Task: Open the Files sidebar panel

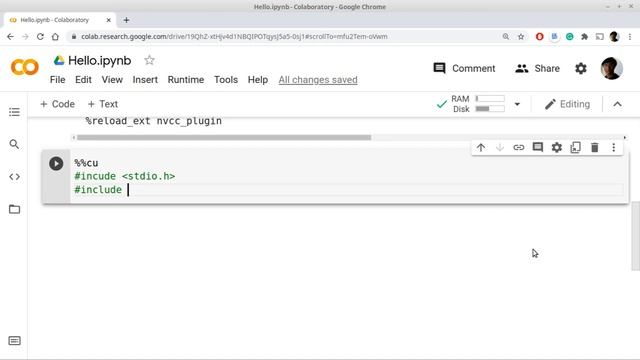Action: click(14, 209)
